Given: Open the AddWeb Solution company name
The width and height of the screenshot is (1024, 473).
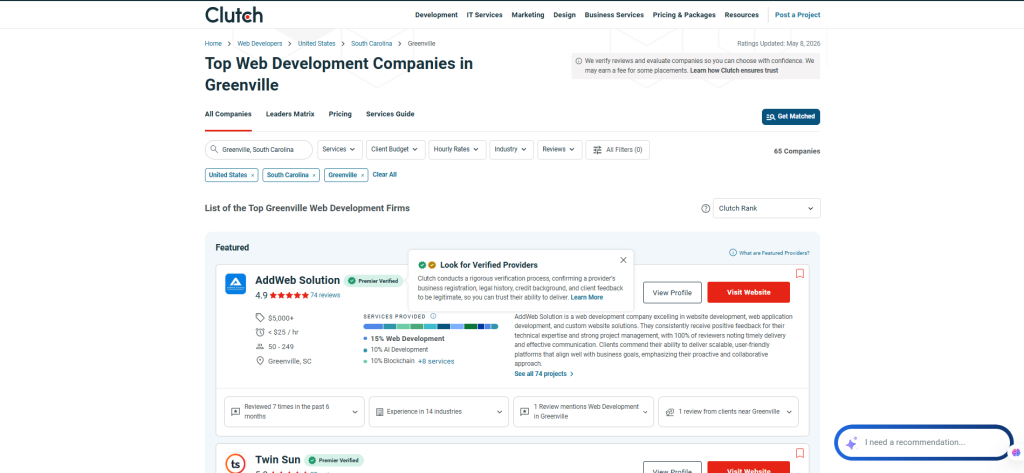Looking at the screenshot, I should click(298, 280).
